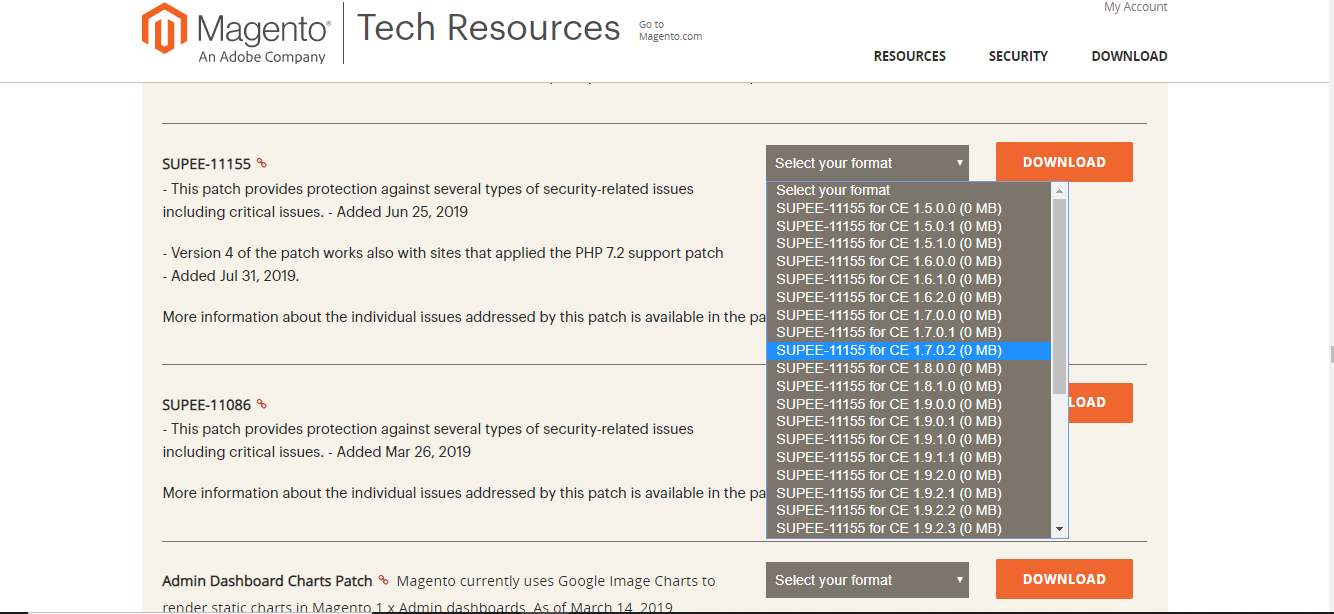
Task: Open the format dropdown for Admin Dashboard Charts Patch
Action: (x=867, y=579)
